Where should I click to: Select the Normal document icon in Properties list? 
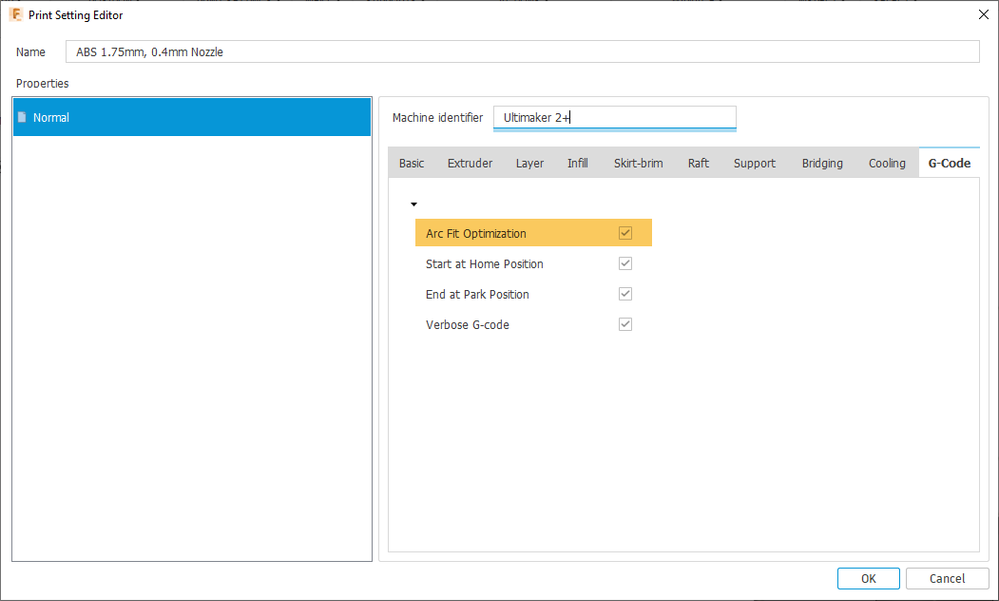point(22,117)
